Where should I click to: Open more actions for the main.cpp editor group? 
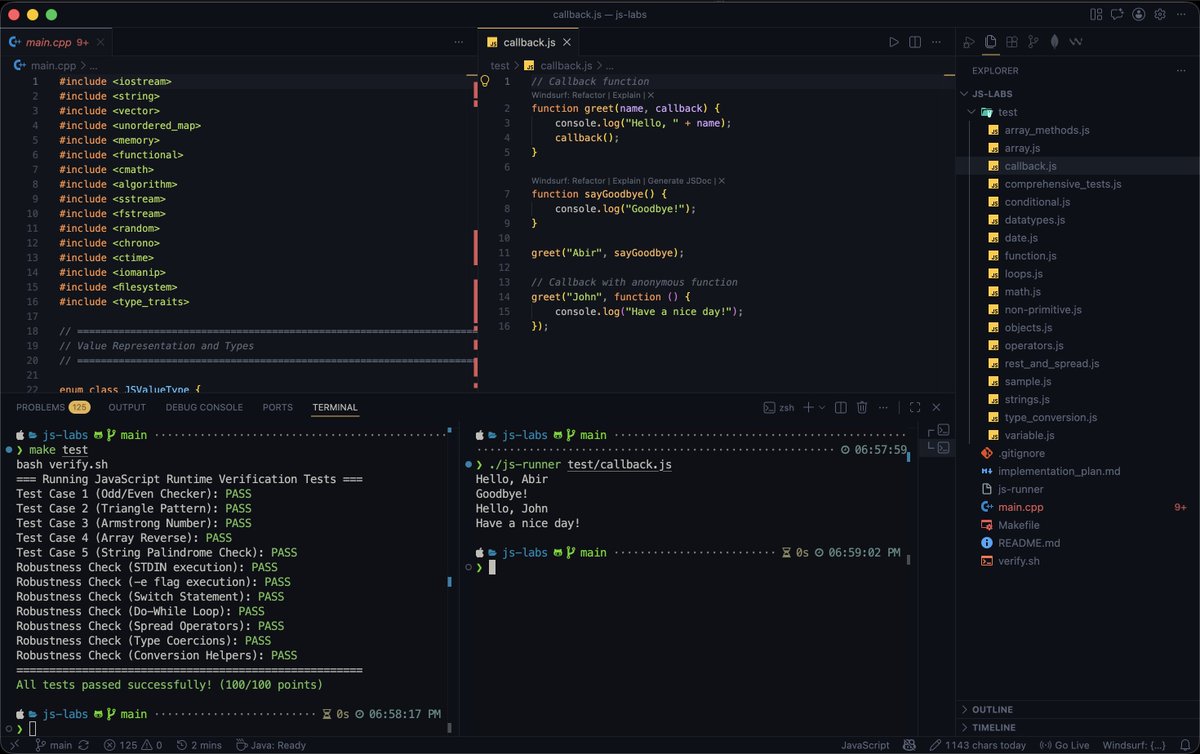459,42
